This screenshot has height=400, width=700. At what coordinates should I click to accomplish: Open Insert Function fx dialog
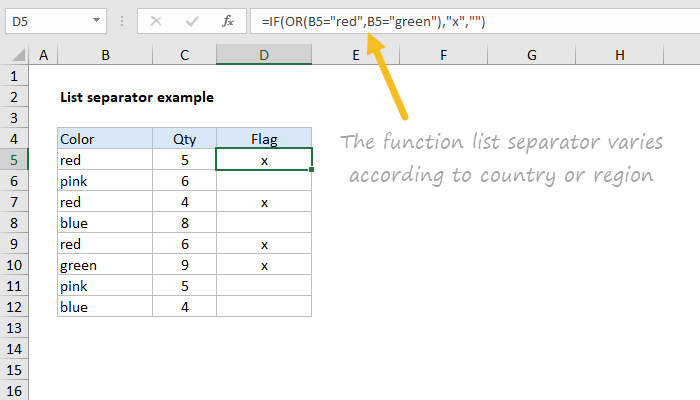pyautogui.click(x=228, y=20)
